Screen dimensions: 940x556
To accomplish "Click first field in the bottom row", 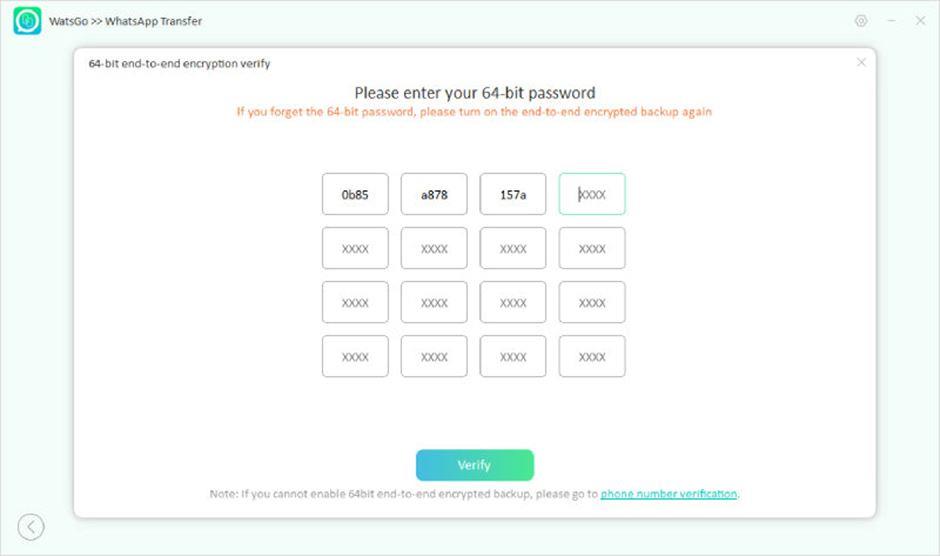I will 355,356.
